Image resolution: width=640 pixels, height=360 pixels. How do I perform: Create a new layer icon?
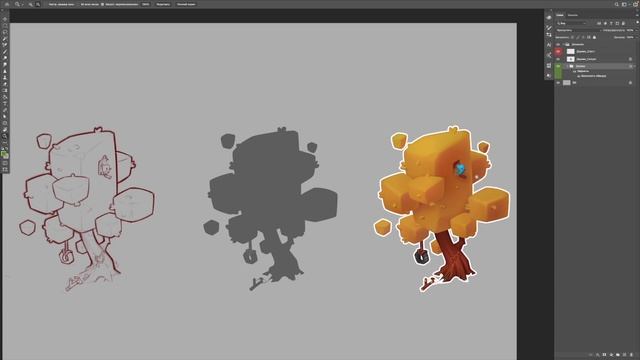point(624,355)
